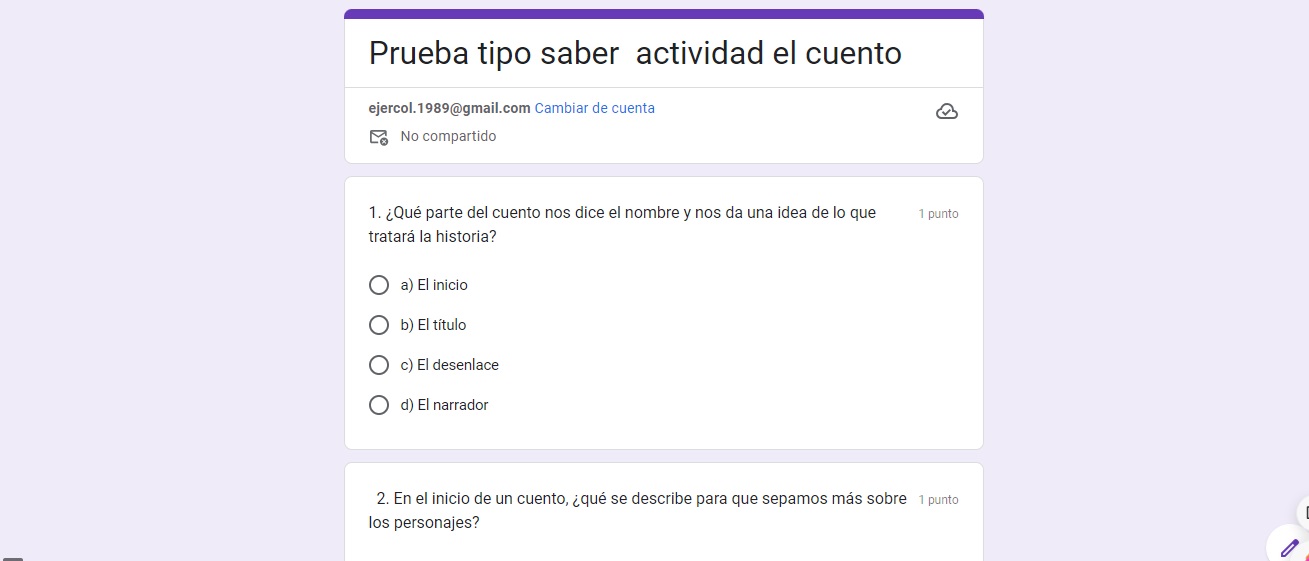Click the '1 punto' label of question 1

point(938,214)
